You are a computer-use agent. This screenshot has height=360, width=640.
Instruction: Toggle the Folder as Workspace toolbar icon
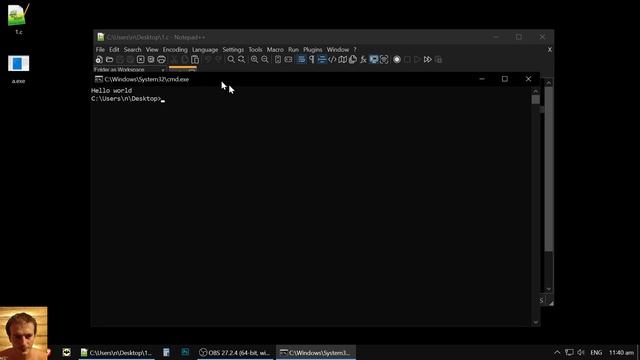click(x=373, y=60)
